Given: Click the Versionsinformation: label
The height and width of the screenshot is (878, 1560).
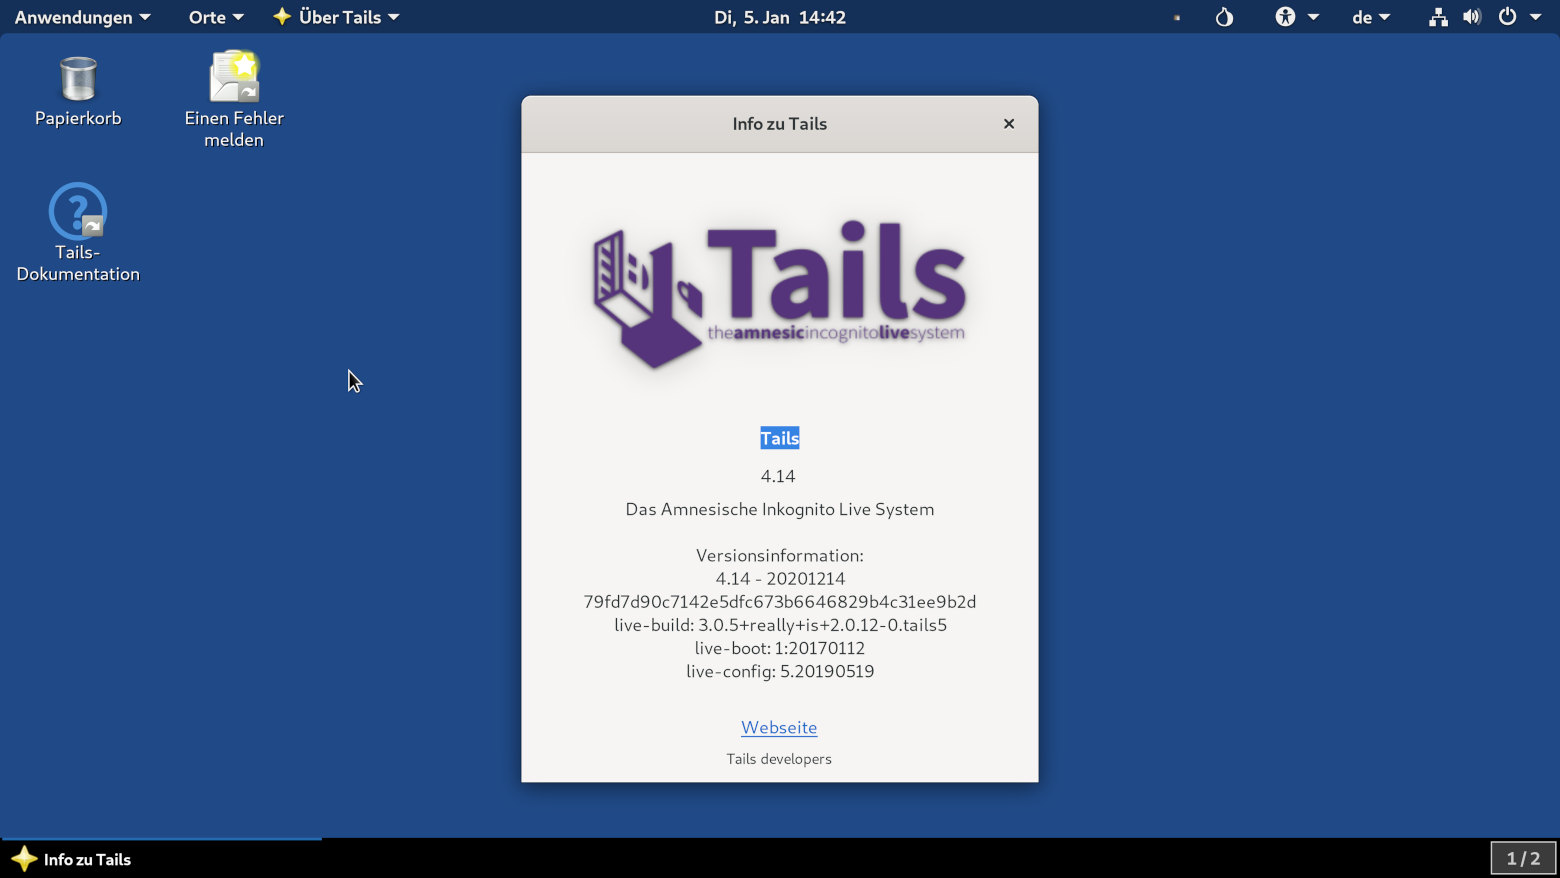Looking at the screenshot, I should 780,555.
